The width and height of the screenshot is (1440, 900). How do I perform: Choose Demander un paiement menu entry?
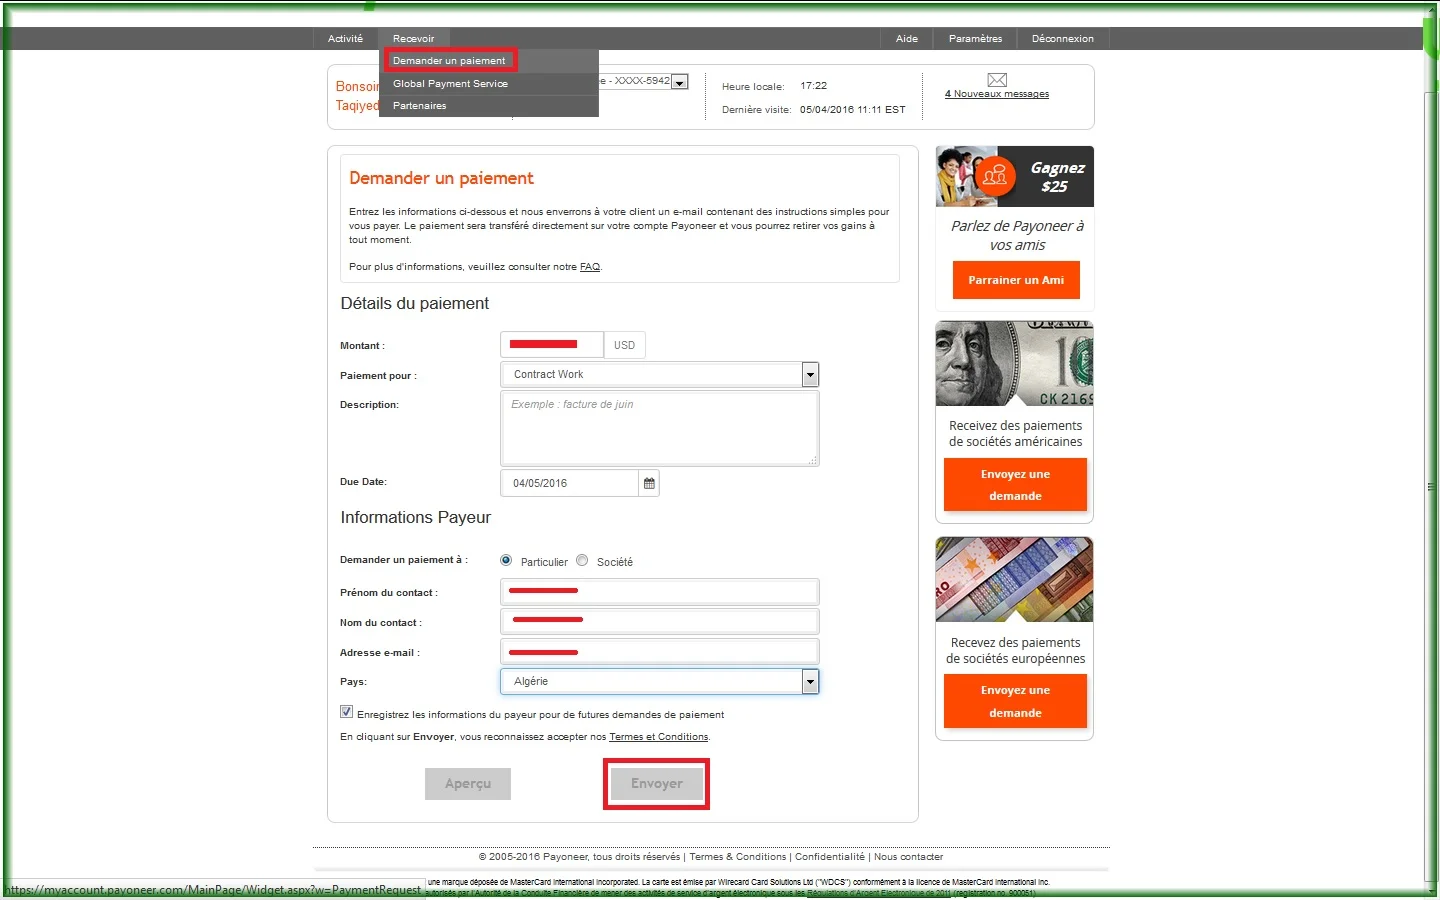(449, 61)
